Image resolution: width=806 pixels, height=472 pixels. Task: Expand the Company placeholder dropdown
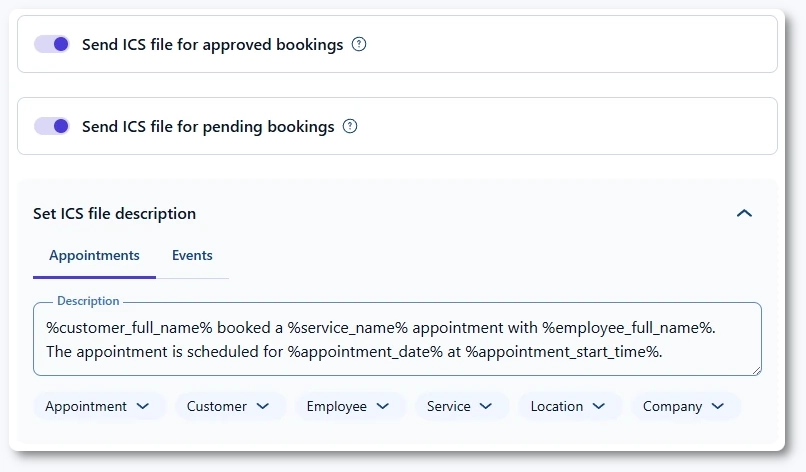[684, 406]
